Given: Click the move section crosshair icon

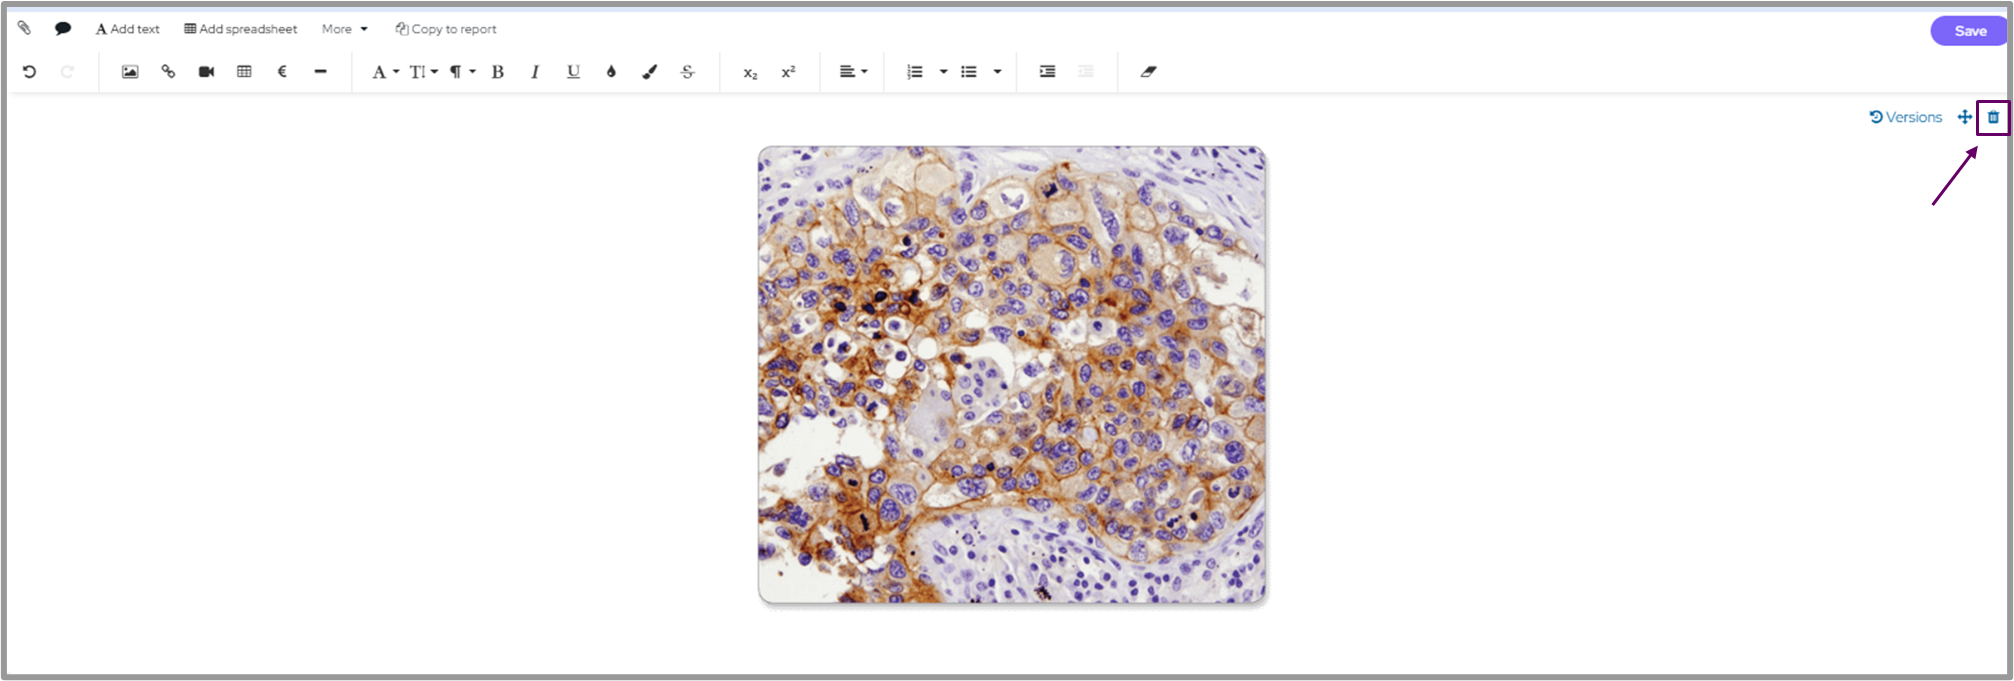Looking at the screenshot, I should point(1964,117).
